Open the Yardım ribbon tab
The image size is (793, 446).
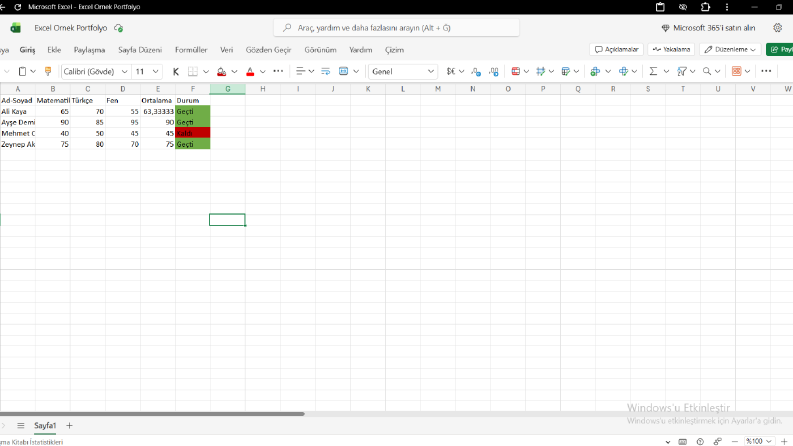click(361, 50)
